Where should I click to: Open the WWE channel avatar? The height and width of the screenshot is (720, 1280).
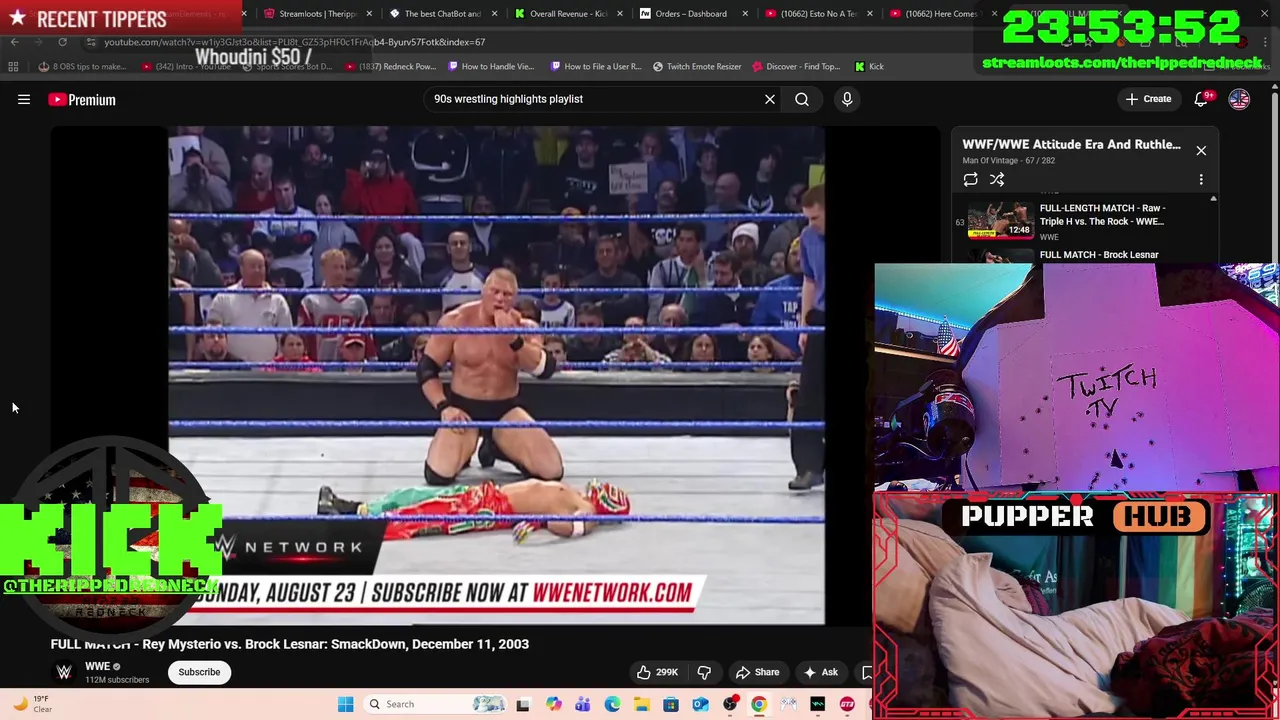64,672
